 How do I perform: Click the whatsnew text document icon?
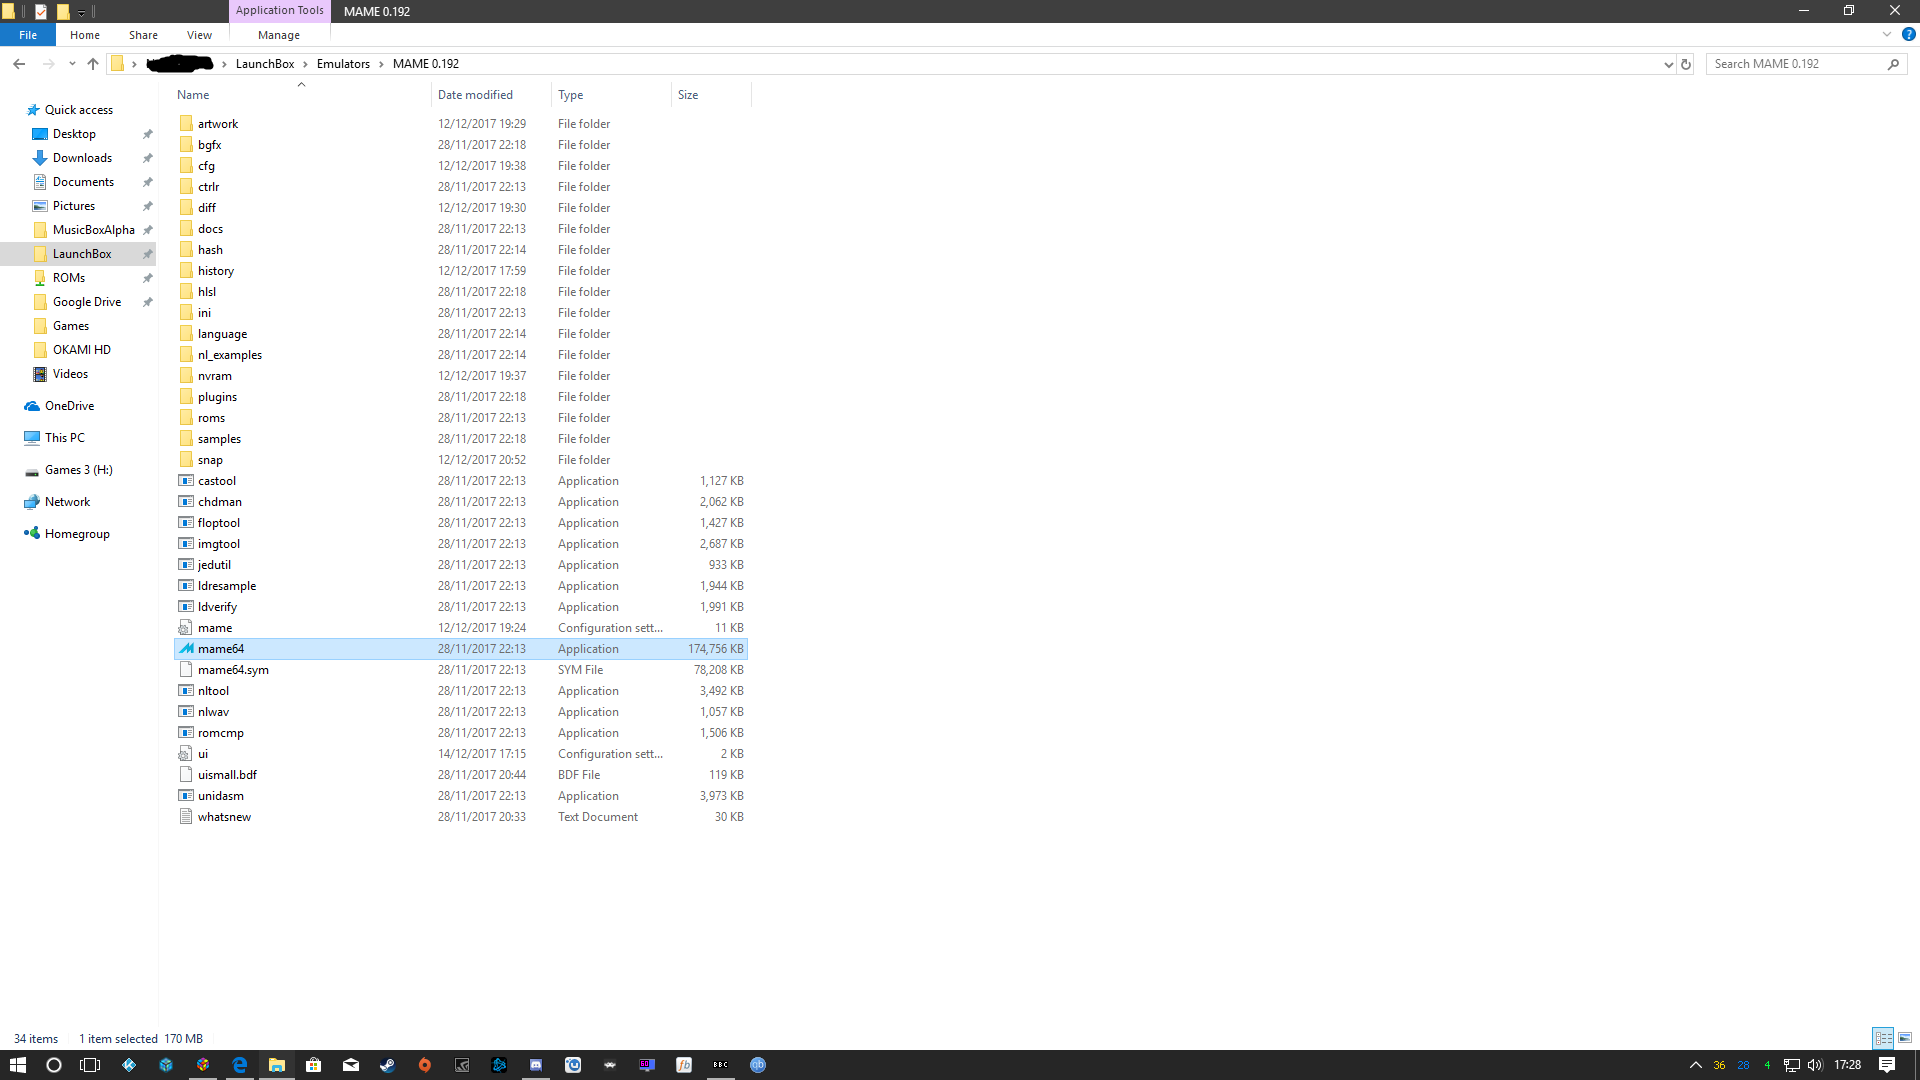tap(186, 817)
